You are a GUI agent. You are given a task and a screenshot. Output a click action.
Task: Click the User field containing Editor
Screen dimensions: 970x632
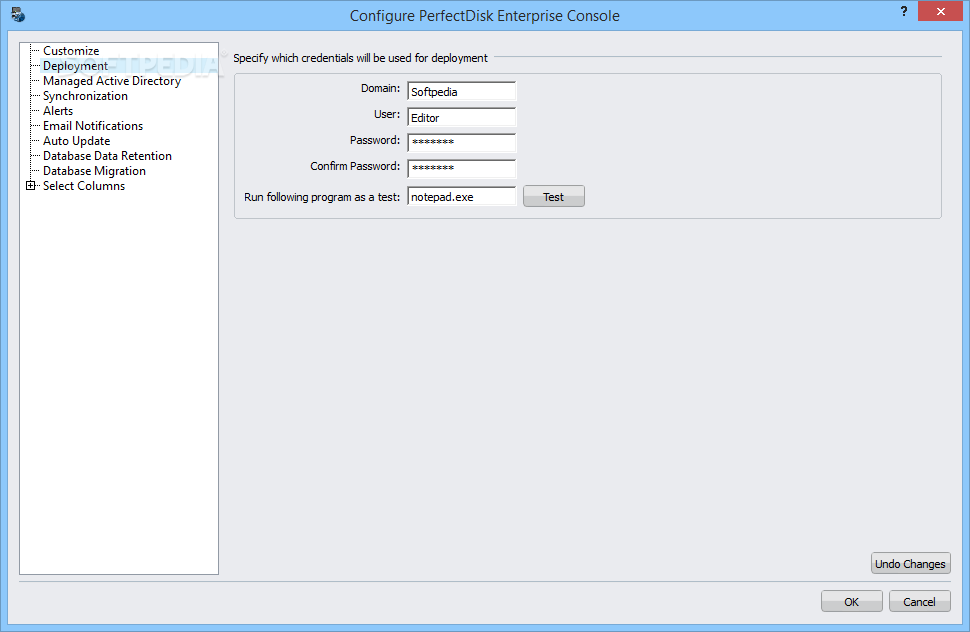pyautogui.click(x=461, y=117)
